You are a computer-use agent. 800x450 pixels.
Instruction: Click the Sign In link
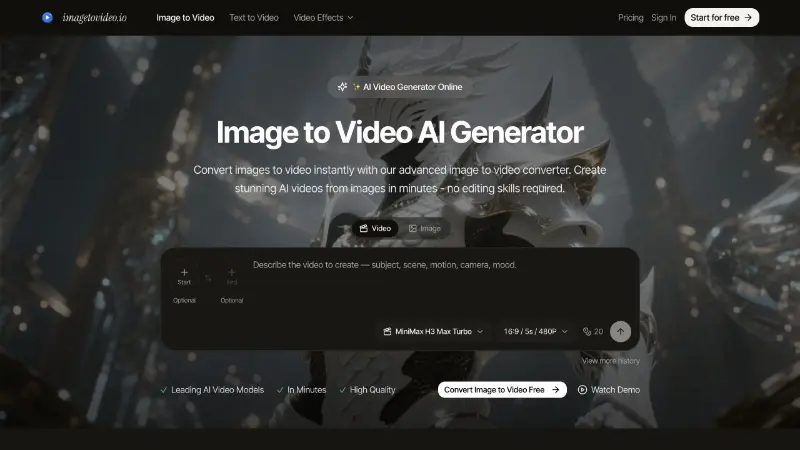663,18
